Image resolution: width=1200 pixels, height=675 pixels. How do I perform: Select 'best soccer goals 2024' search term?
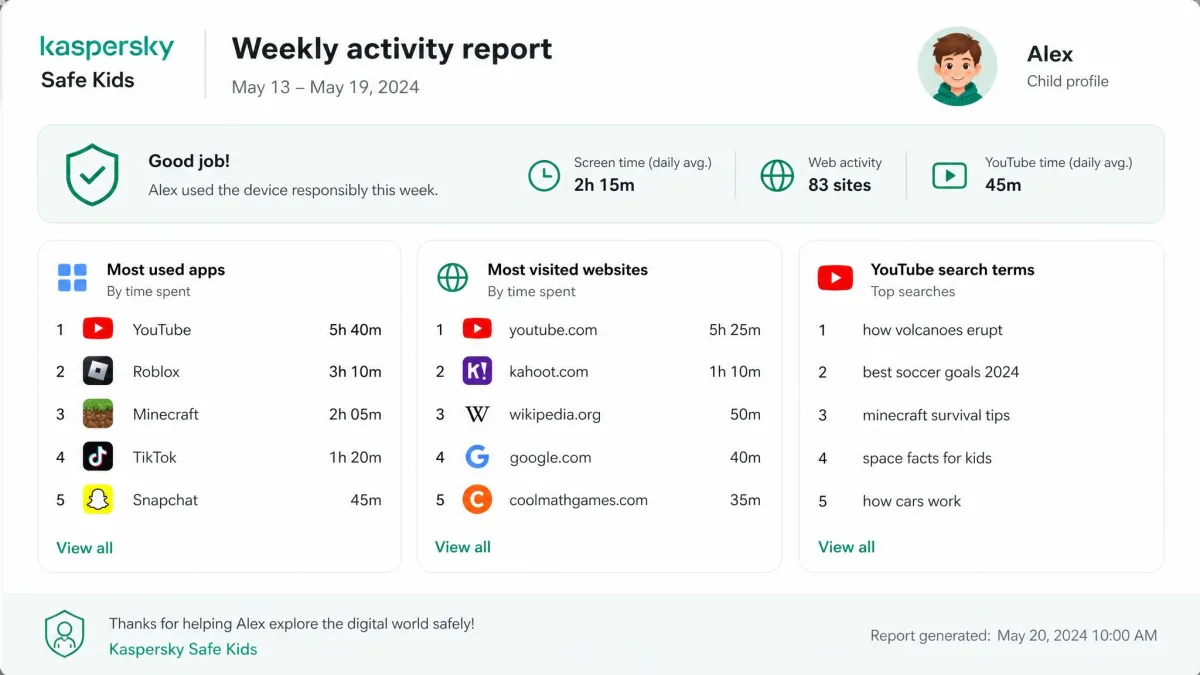click(x=941, y=372)
